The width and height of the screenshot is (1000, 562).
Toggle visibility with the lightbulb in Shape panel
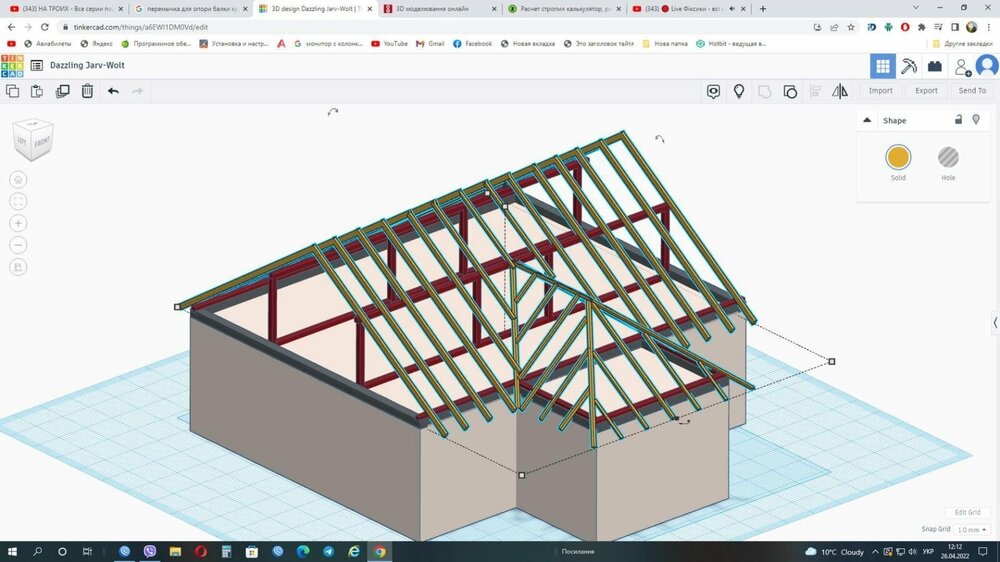tap(976, 120)
